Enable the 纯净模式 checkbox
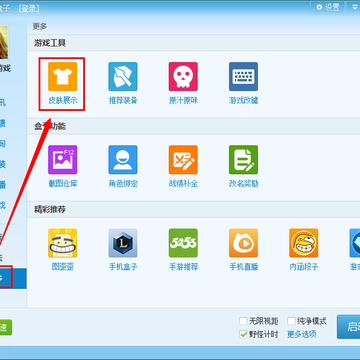The width and height of the screenshot is (360, 360). point(291,321)
